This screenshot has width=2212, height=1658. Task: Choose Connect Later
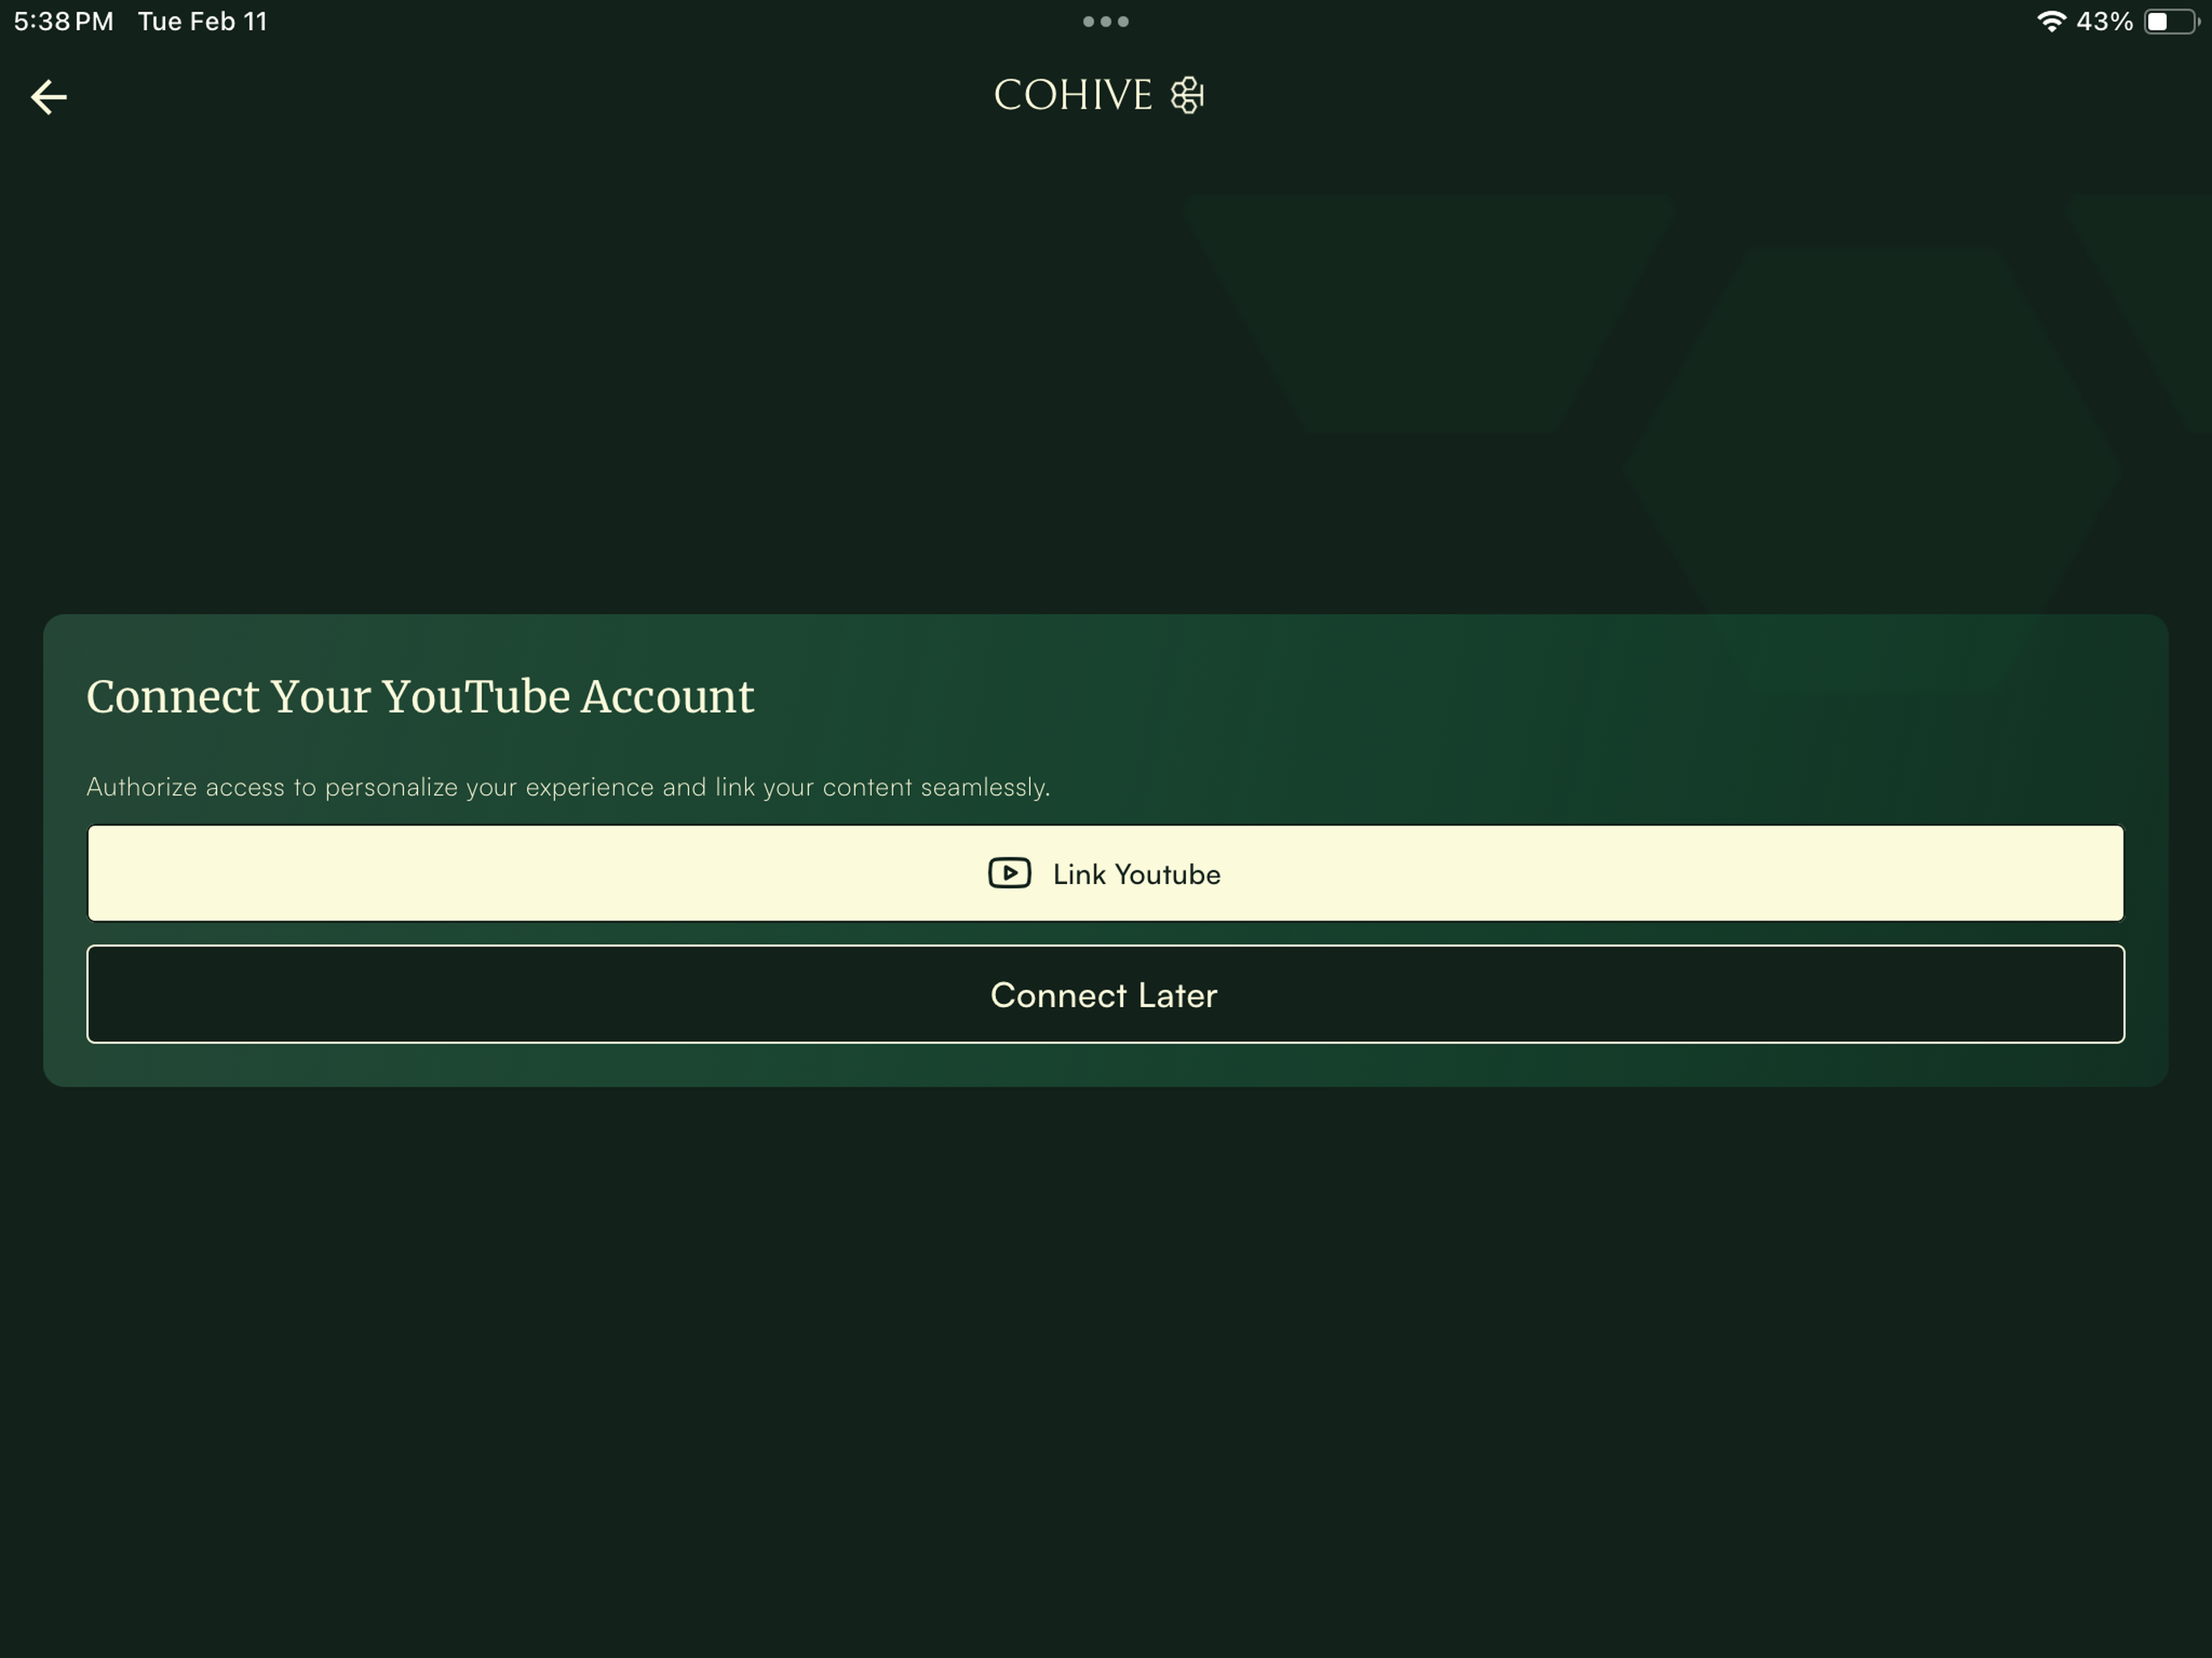pyautogui.click(x=1105, y=994)
